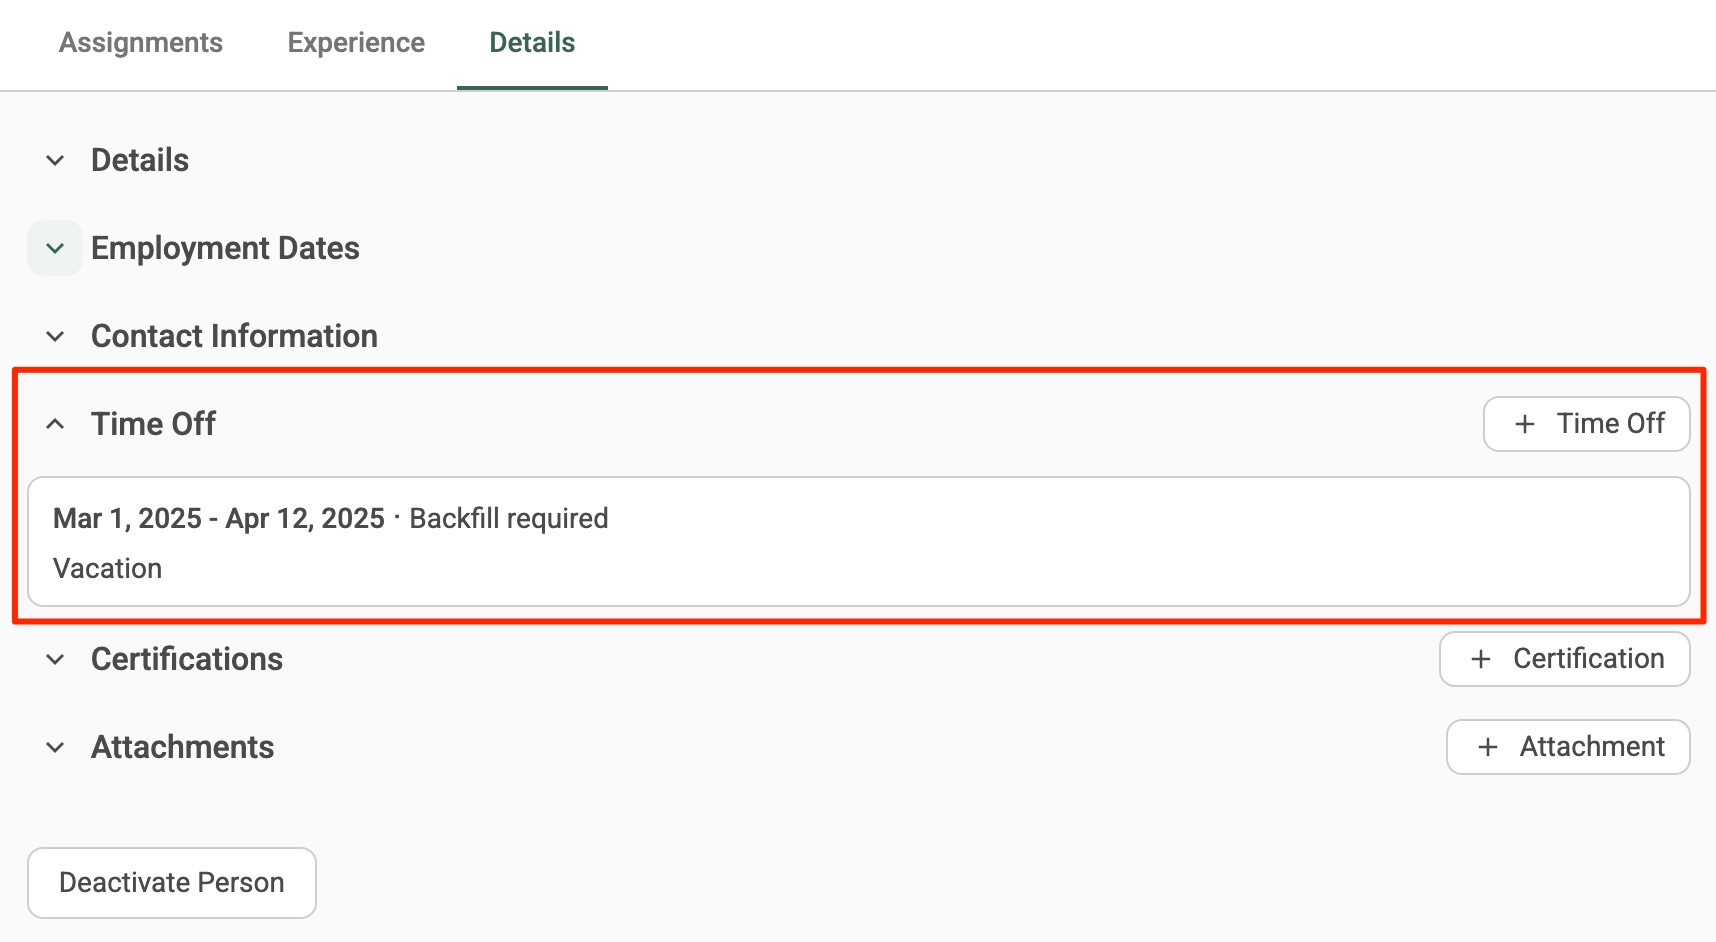Open the Experience tab
The width and height of the screenshot is (1716, 942).
point(356,43)
